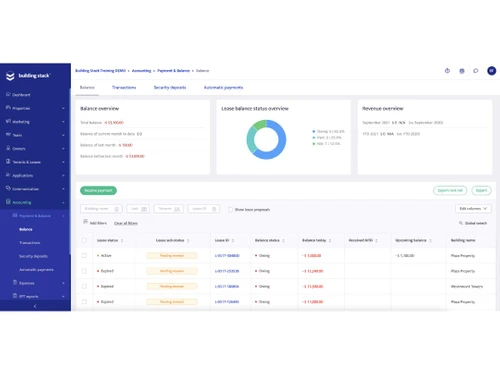This screenshot has width=500, height=375.
Task: Click the clock icon in top bar
Action: [x=447, y=71]
